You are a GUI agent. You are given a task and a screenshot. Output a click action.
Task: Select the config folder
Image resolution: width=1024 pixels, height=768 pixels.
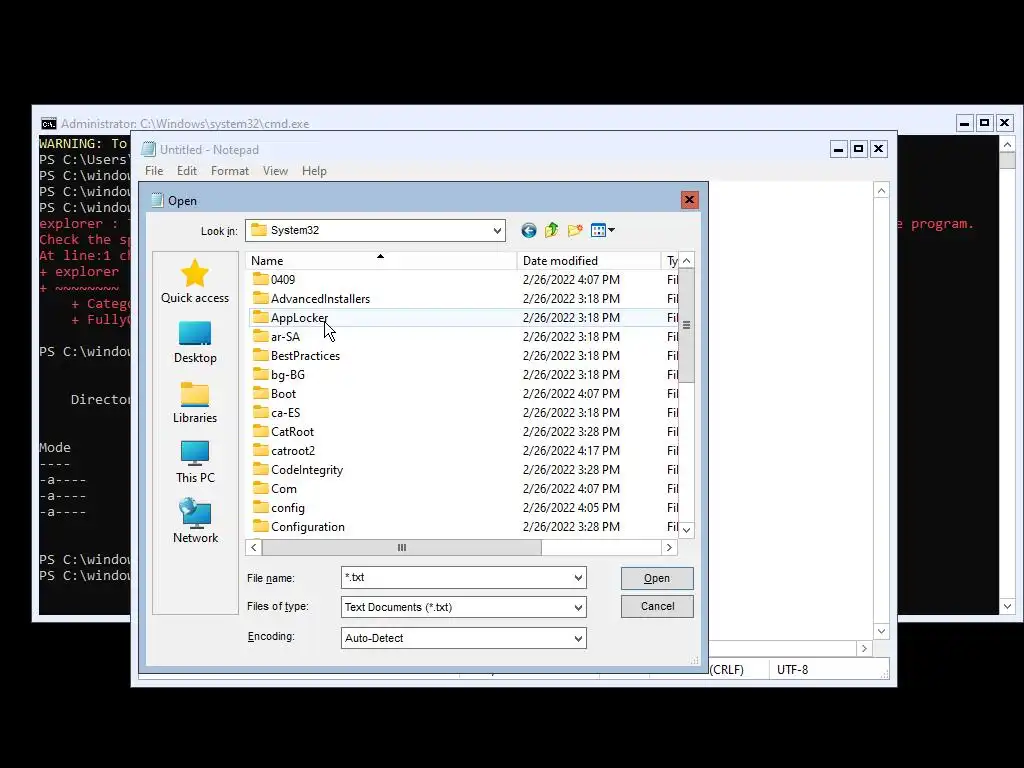(x=287, y=507)
